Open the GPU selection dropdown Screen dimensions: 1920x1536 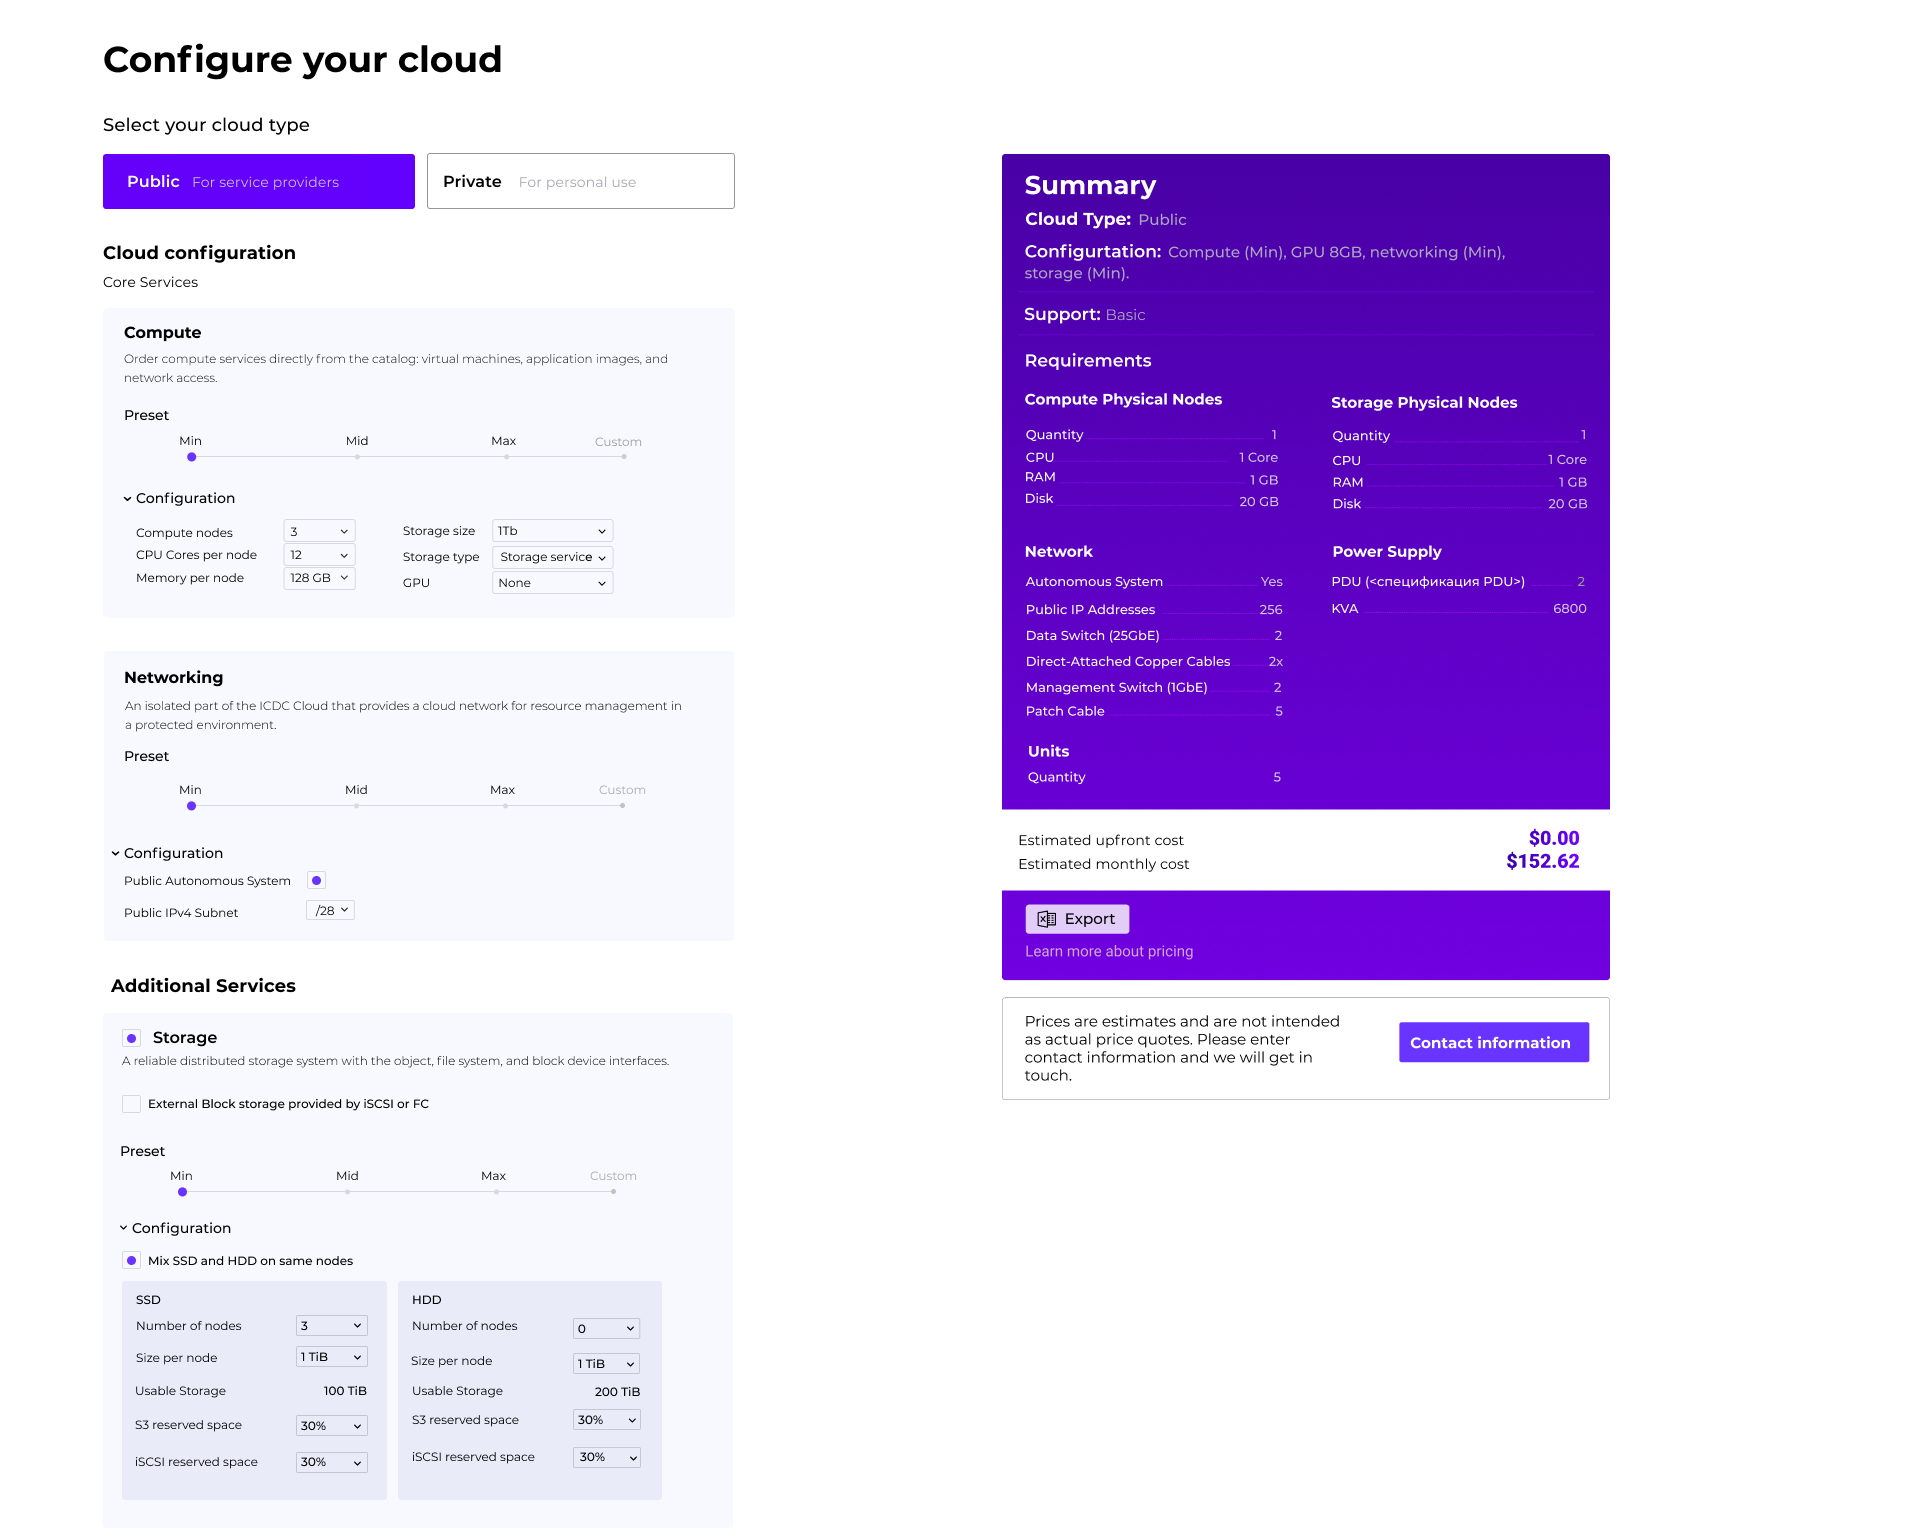[552, 583]
